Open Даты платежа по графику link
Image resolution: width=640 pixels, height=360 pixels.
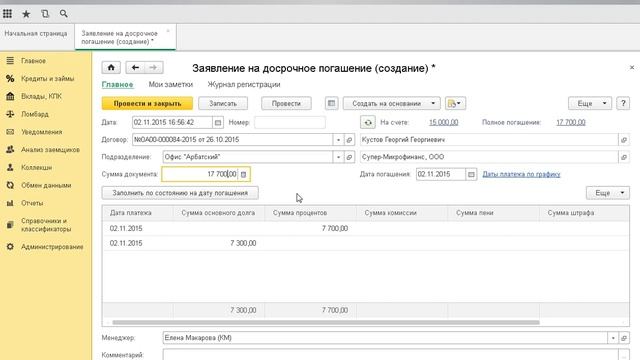tap(521, 174)
